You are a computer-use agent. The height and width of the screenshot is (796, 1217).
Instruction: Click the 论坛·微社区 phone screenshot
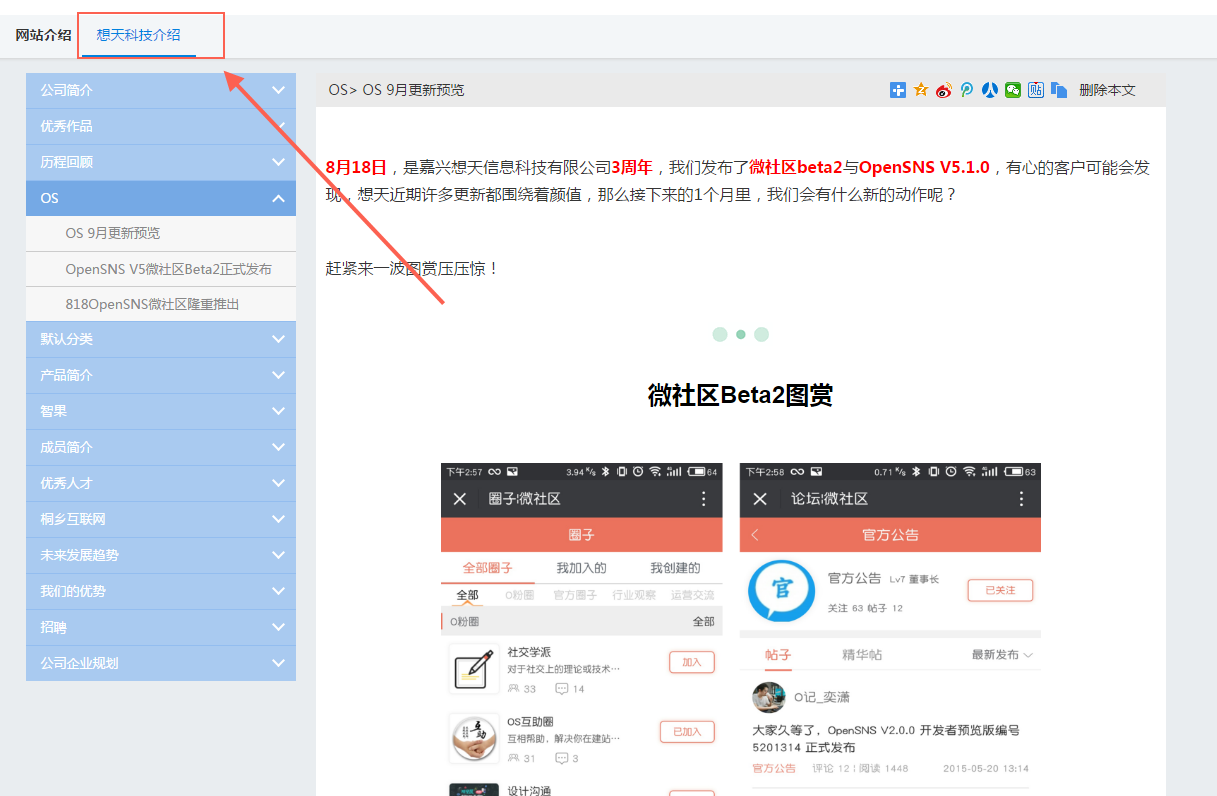point(890,629)
